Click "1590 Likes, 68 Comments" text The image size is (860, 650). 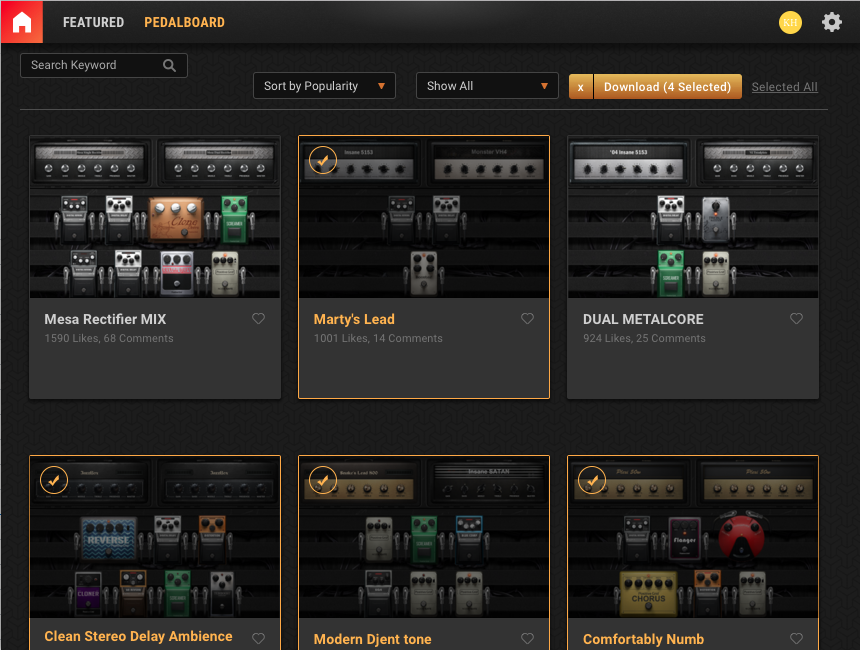click(x=109, y=338)
